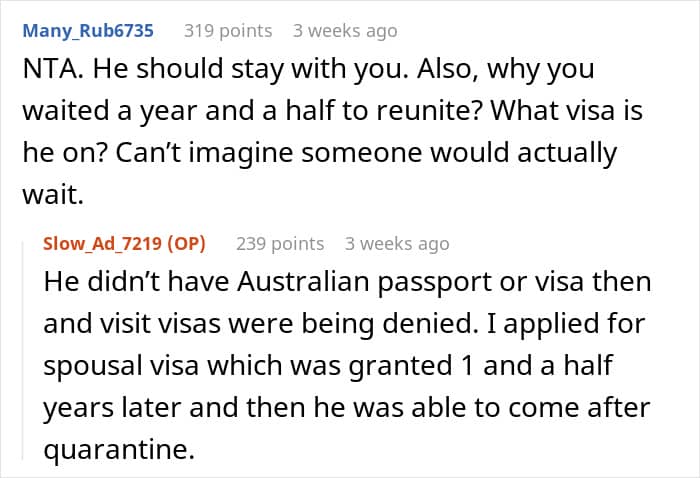700x478 pixels.
Task: Open the top comment's "3 weeks ago" timestamp
Action: click(x=345, y=30)
